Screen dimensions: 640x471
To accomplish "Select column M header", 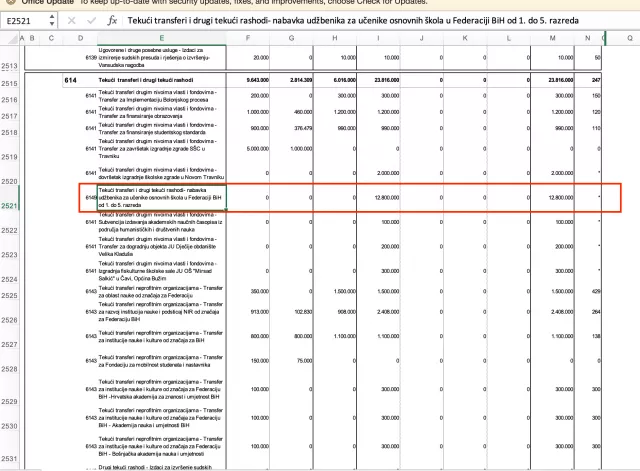I will click(x=552, y=38).
